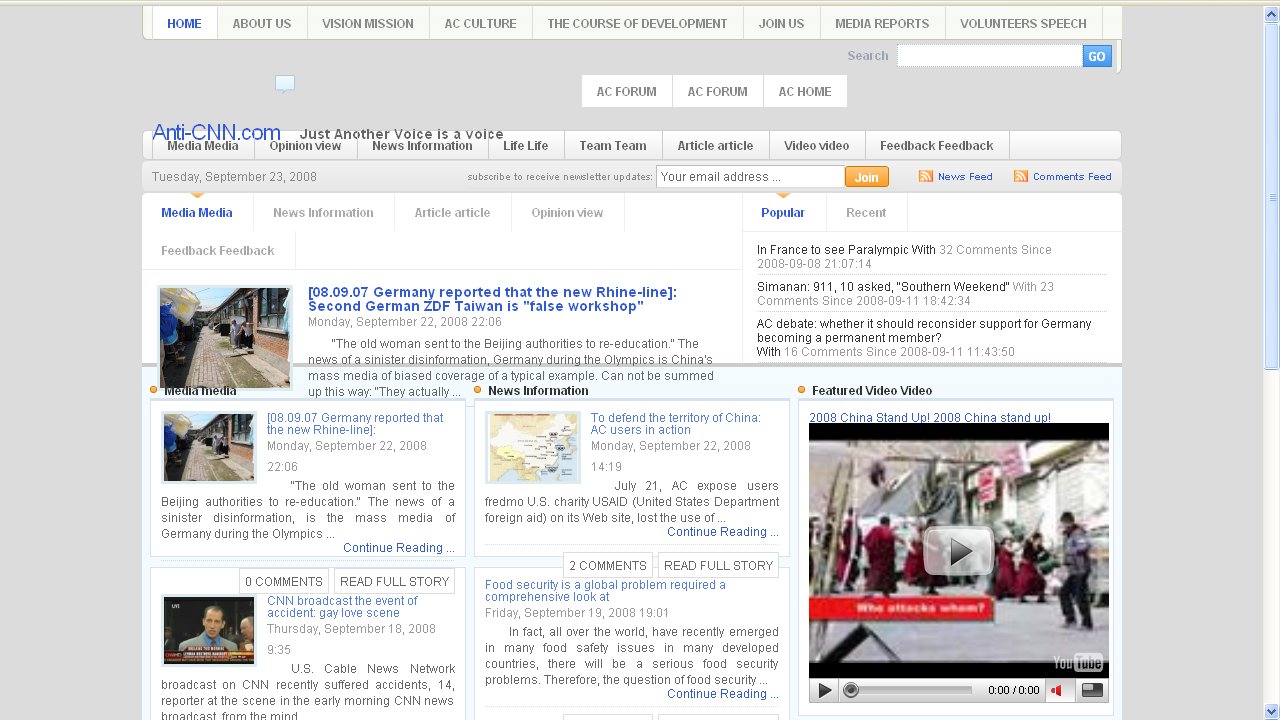
Task: Click the CNN news anchor thumbnail
Action: (x=209, y=630)
